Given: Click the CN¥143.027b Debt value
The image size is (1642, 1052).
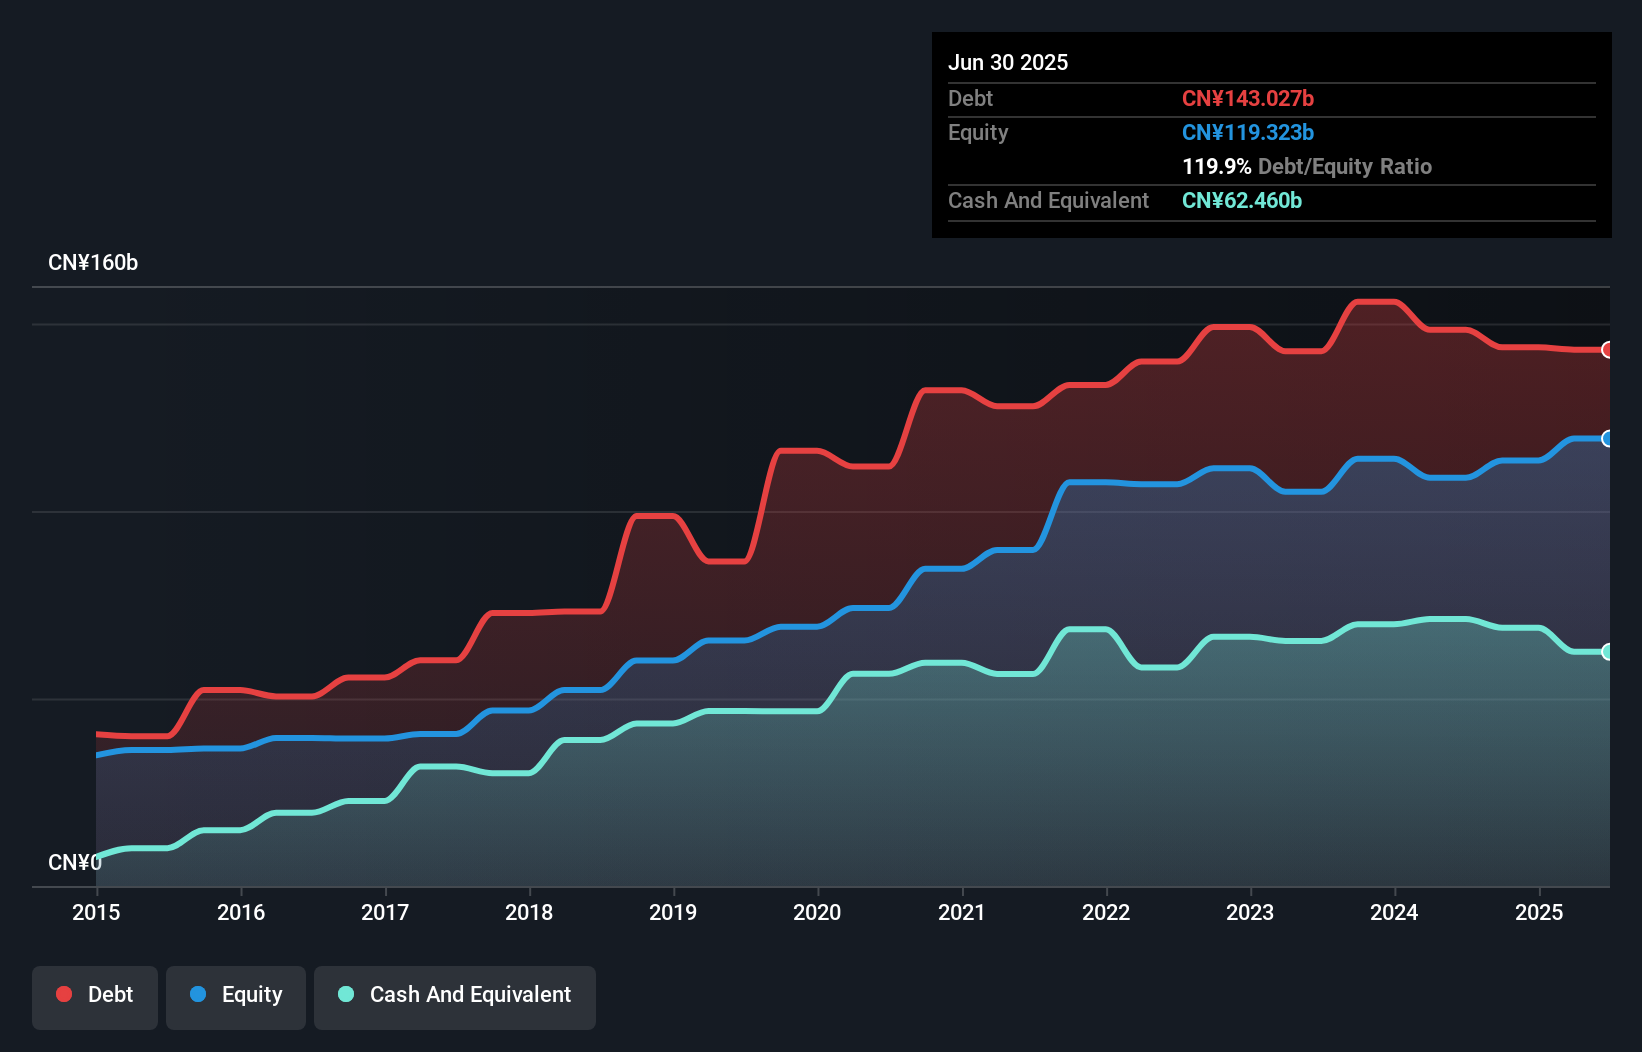Looking at the screenshot, I should pyautogui.click(x=1248, y=98).
